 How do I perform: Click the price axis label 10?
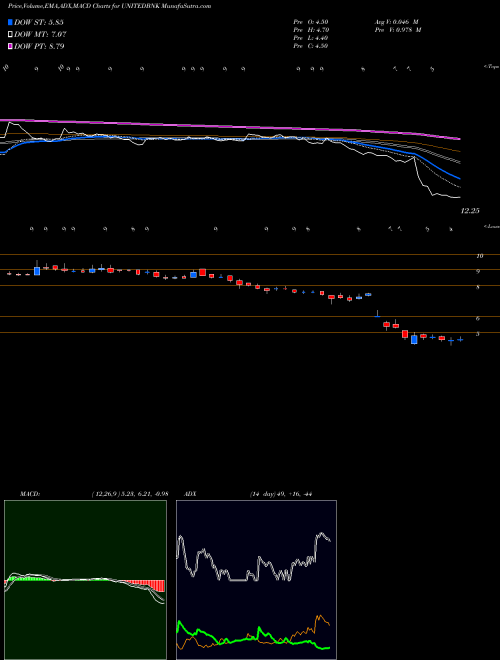[480, 256]
